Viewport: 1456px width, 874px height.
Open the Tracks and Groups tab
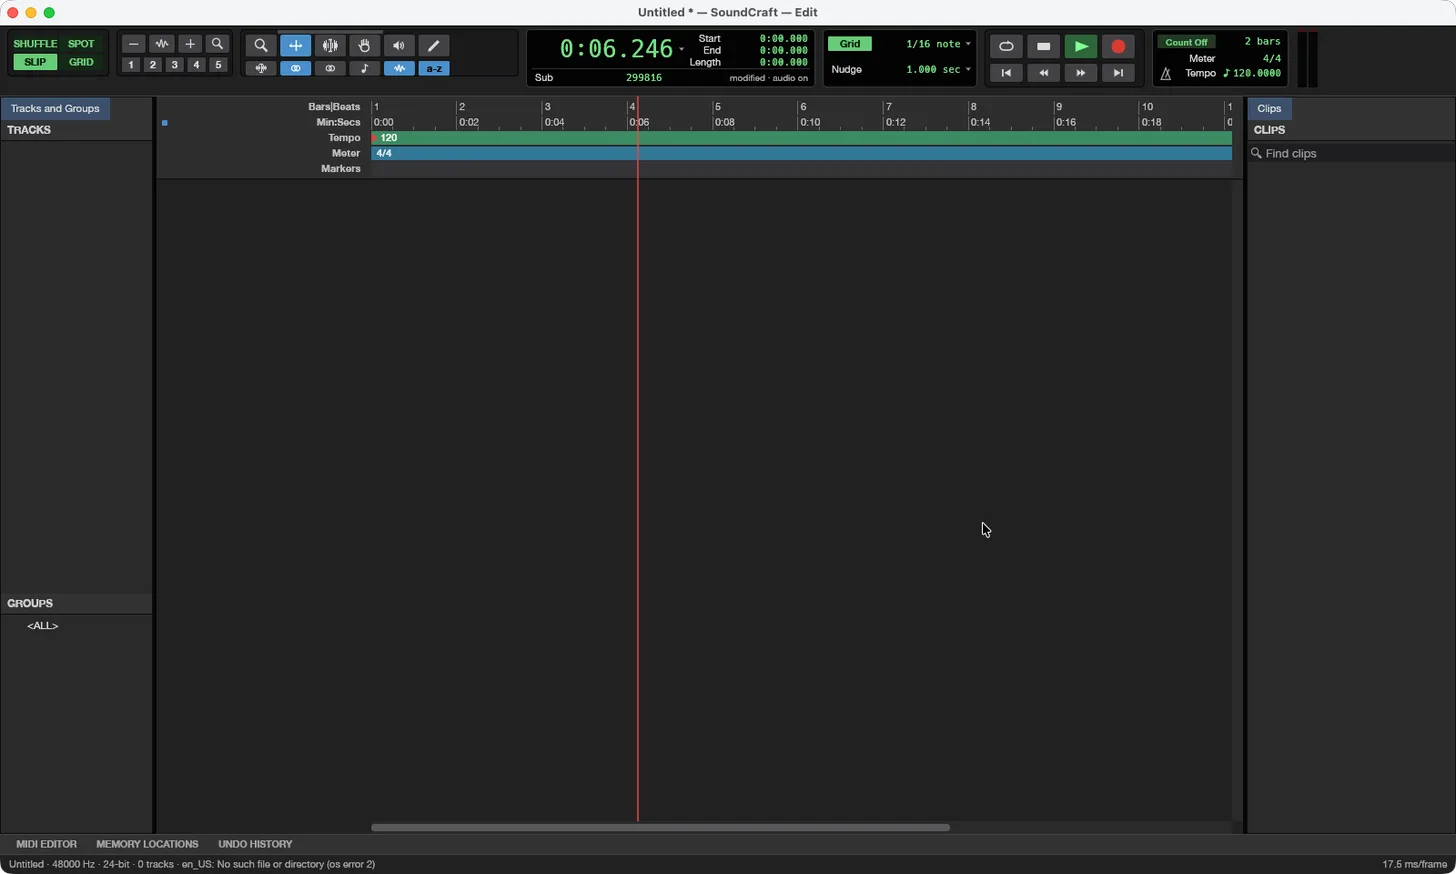pos(55,108)
